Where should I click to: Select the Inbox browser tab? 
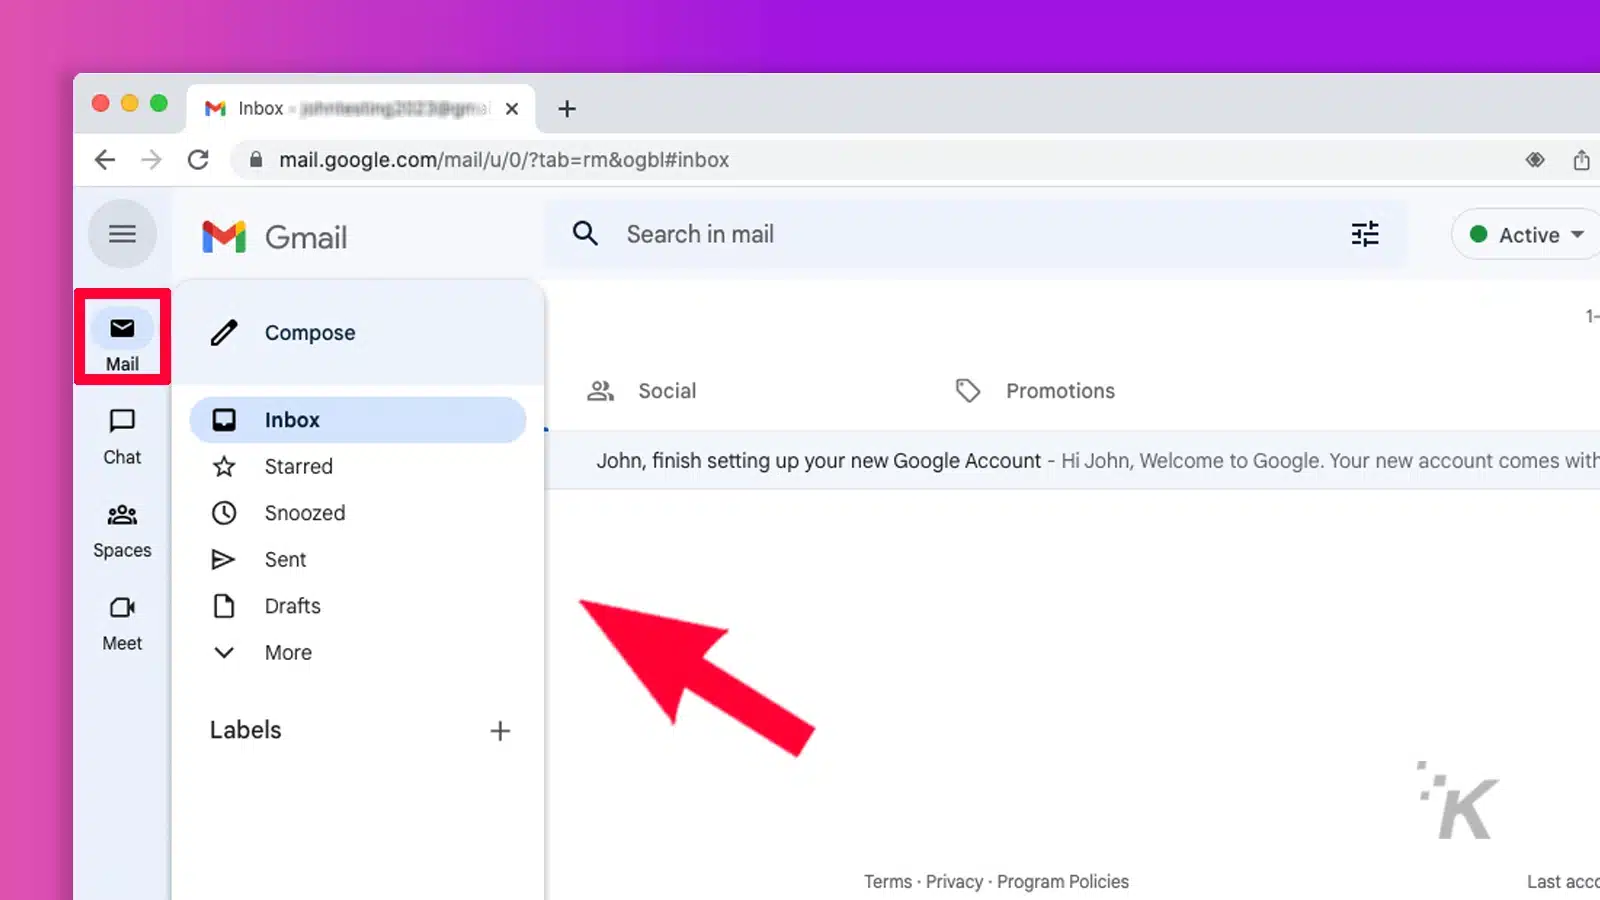point(361,109)
